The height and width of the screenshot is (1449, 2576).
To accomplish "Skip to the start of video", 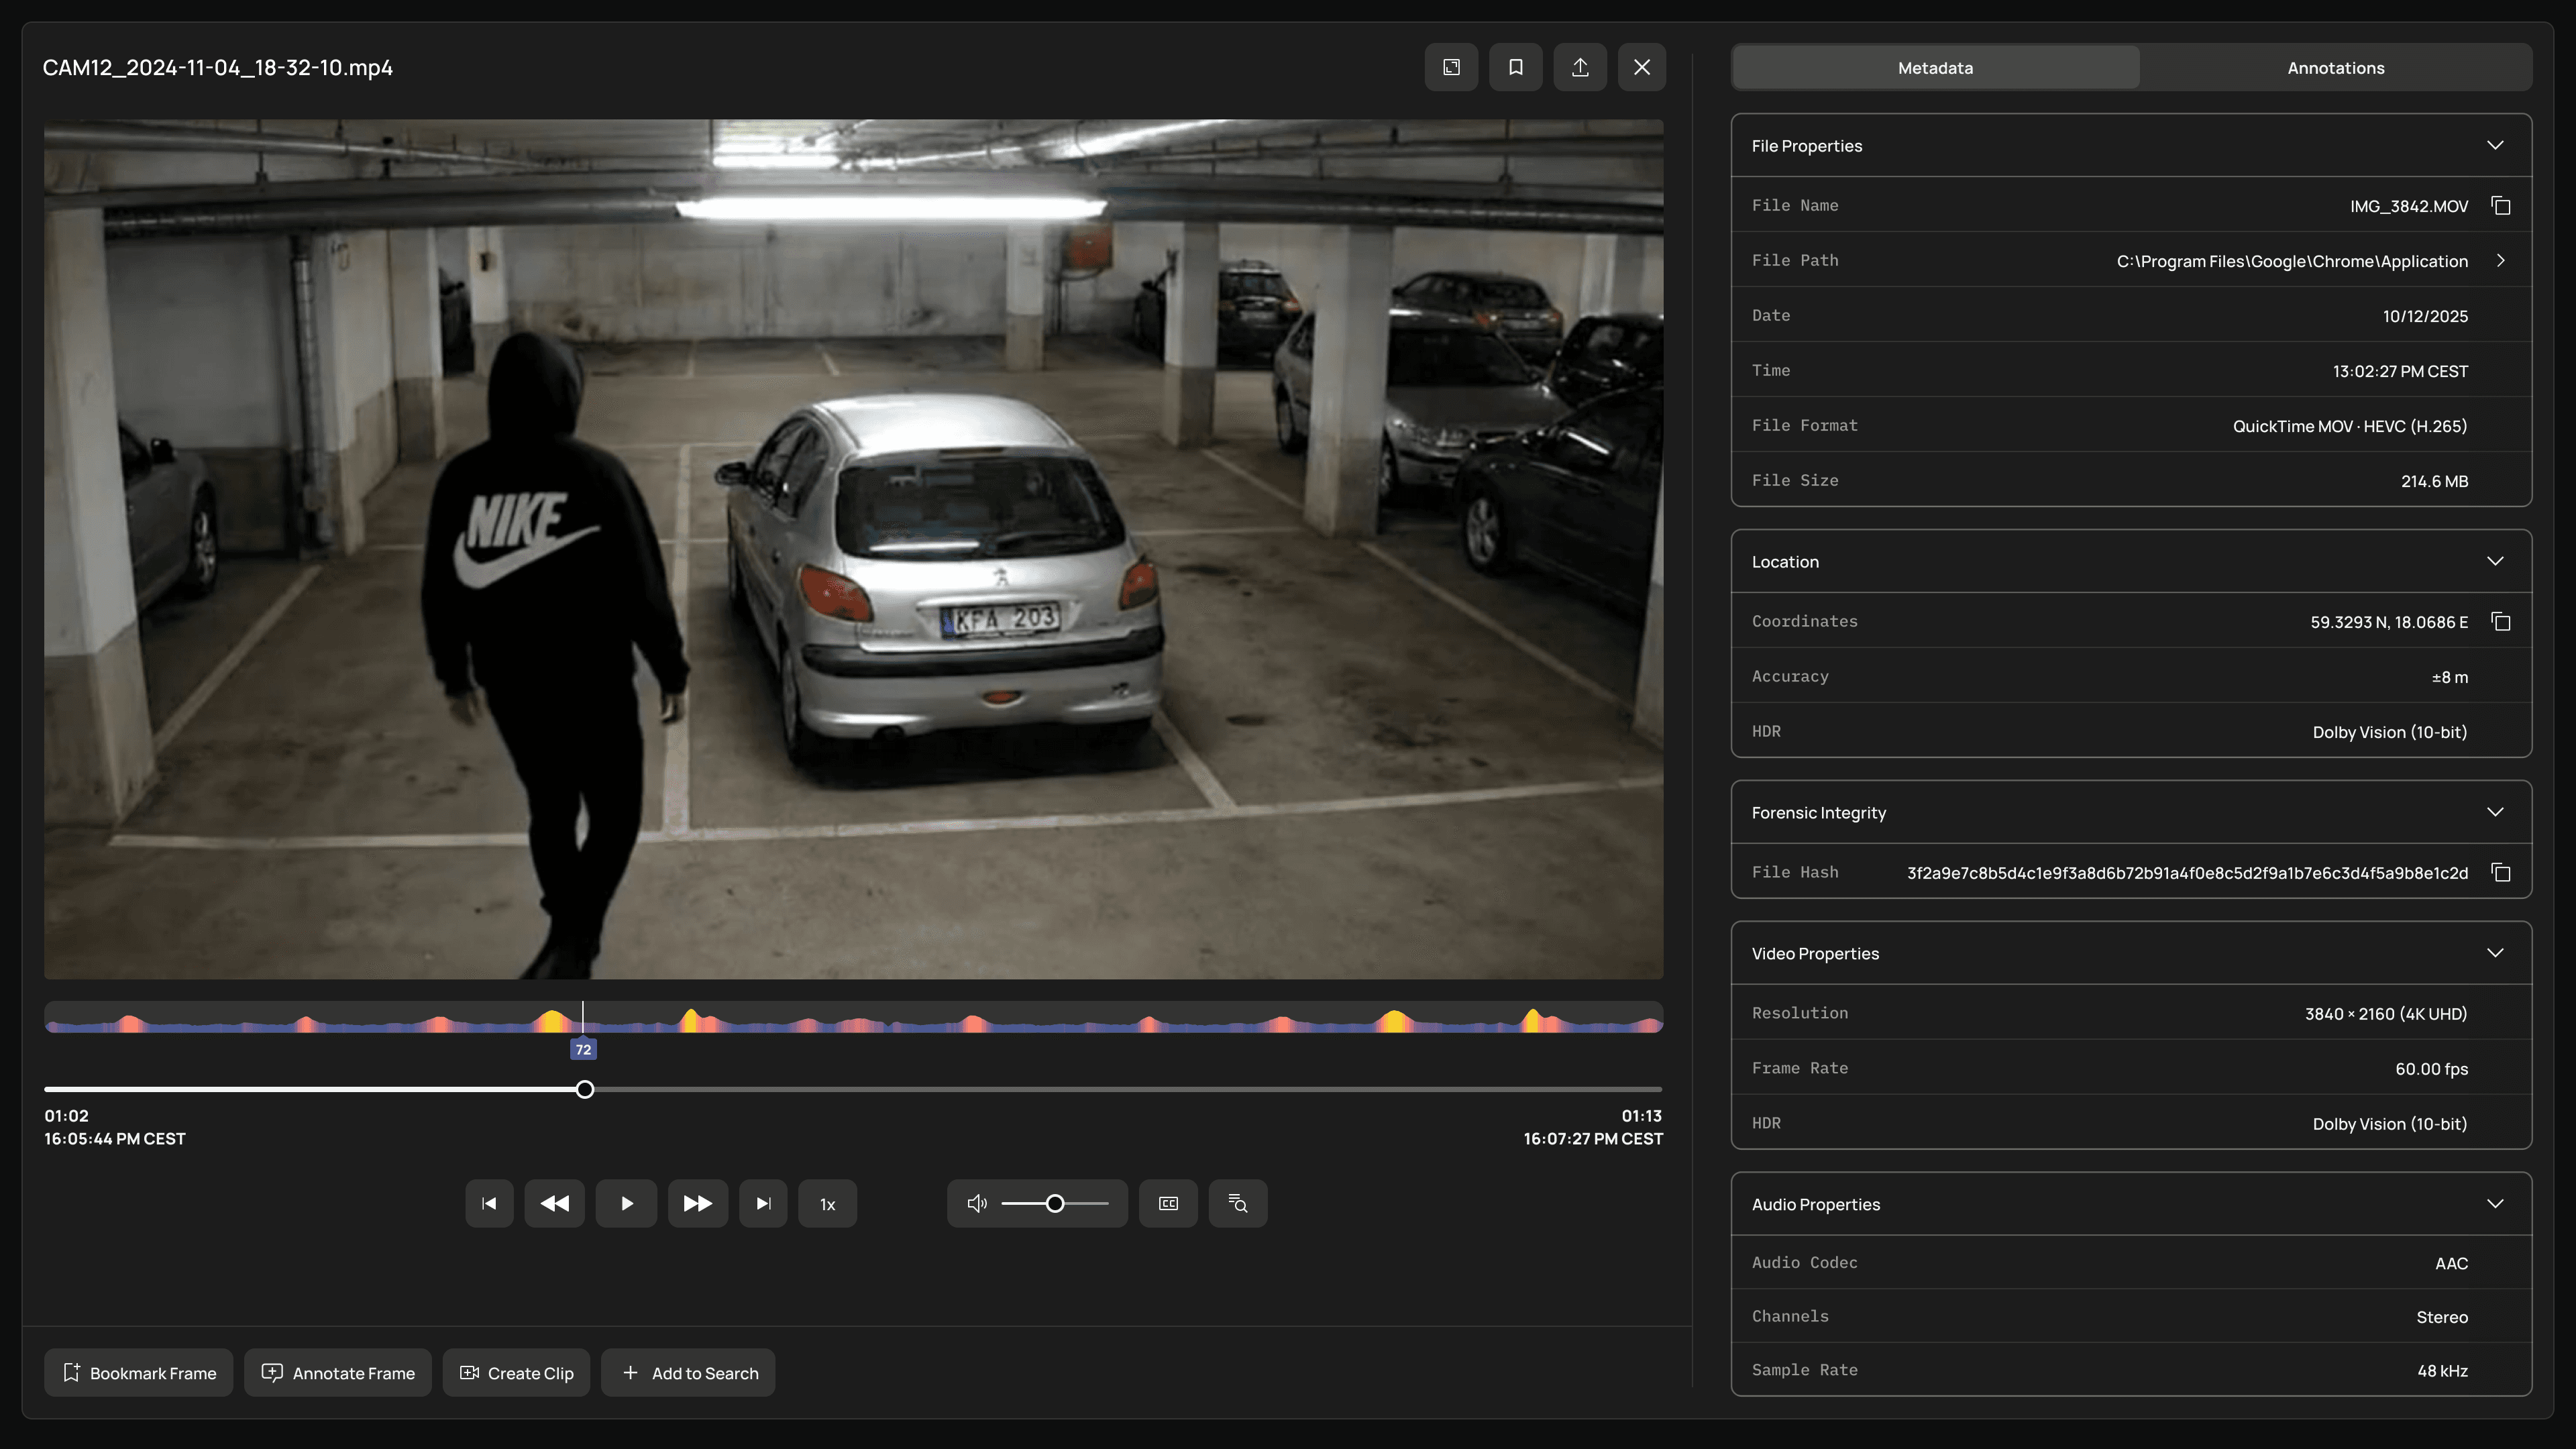I will pyautogui.click(x=489, y=1203).
